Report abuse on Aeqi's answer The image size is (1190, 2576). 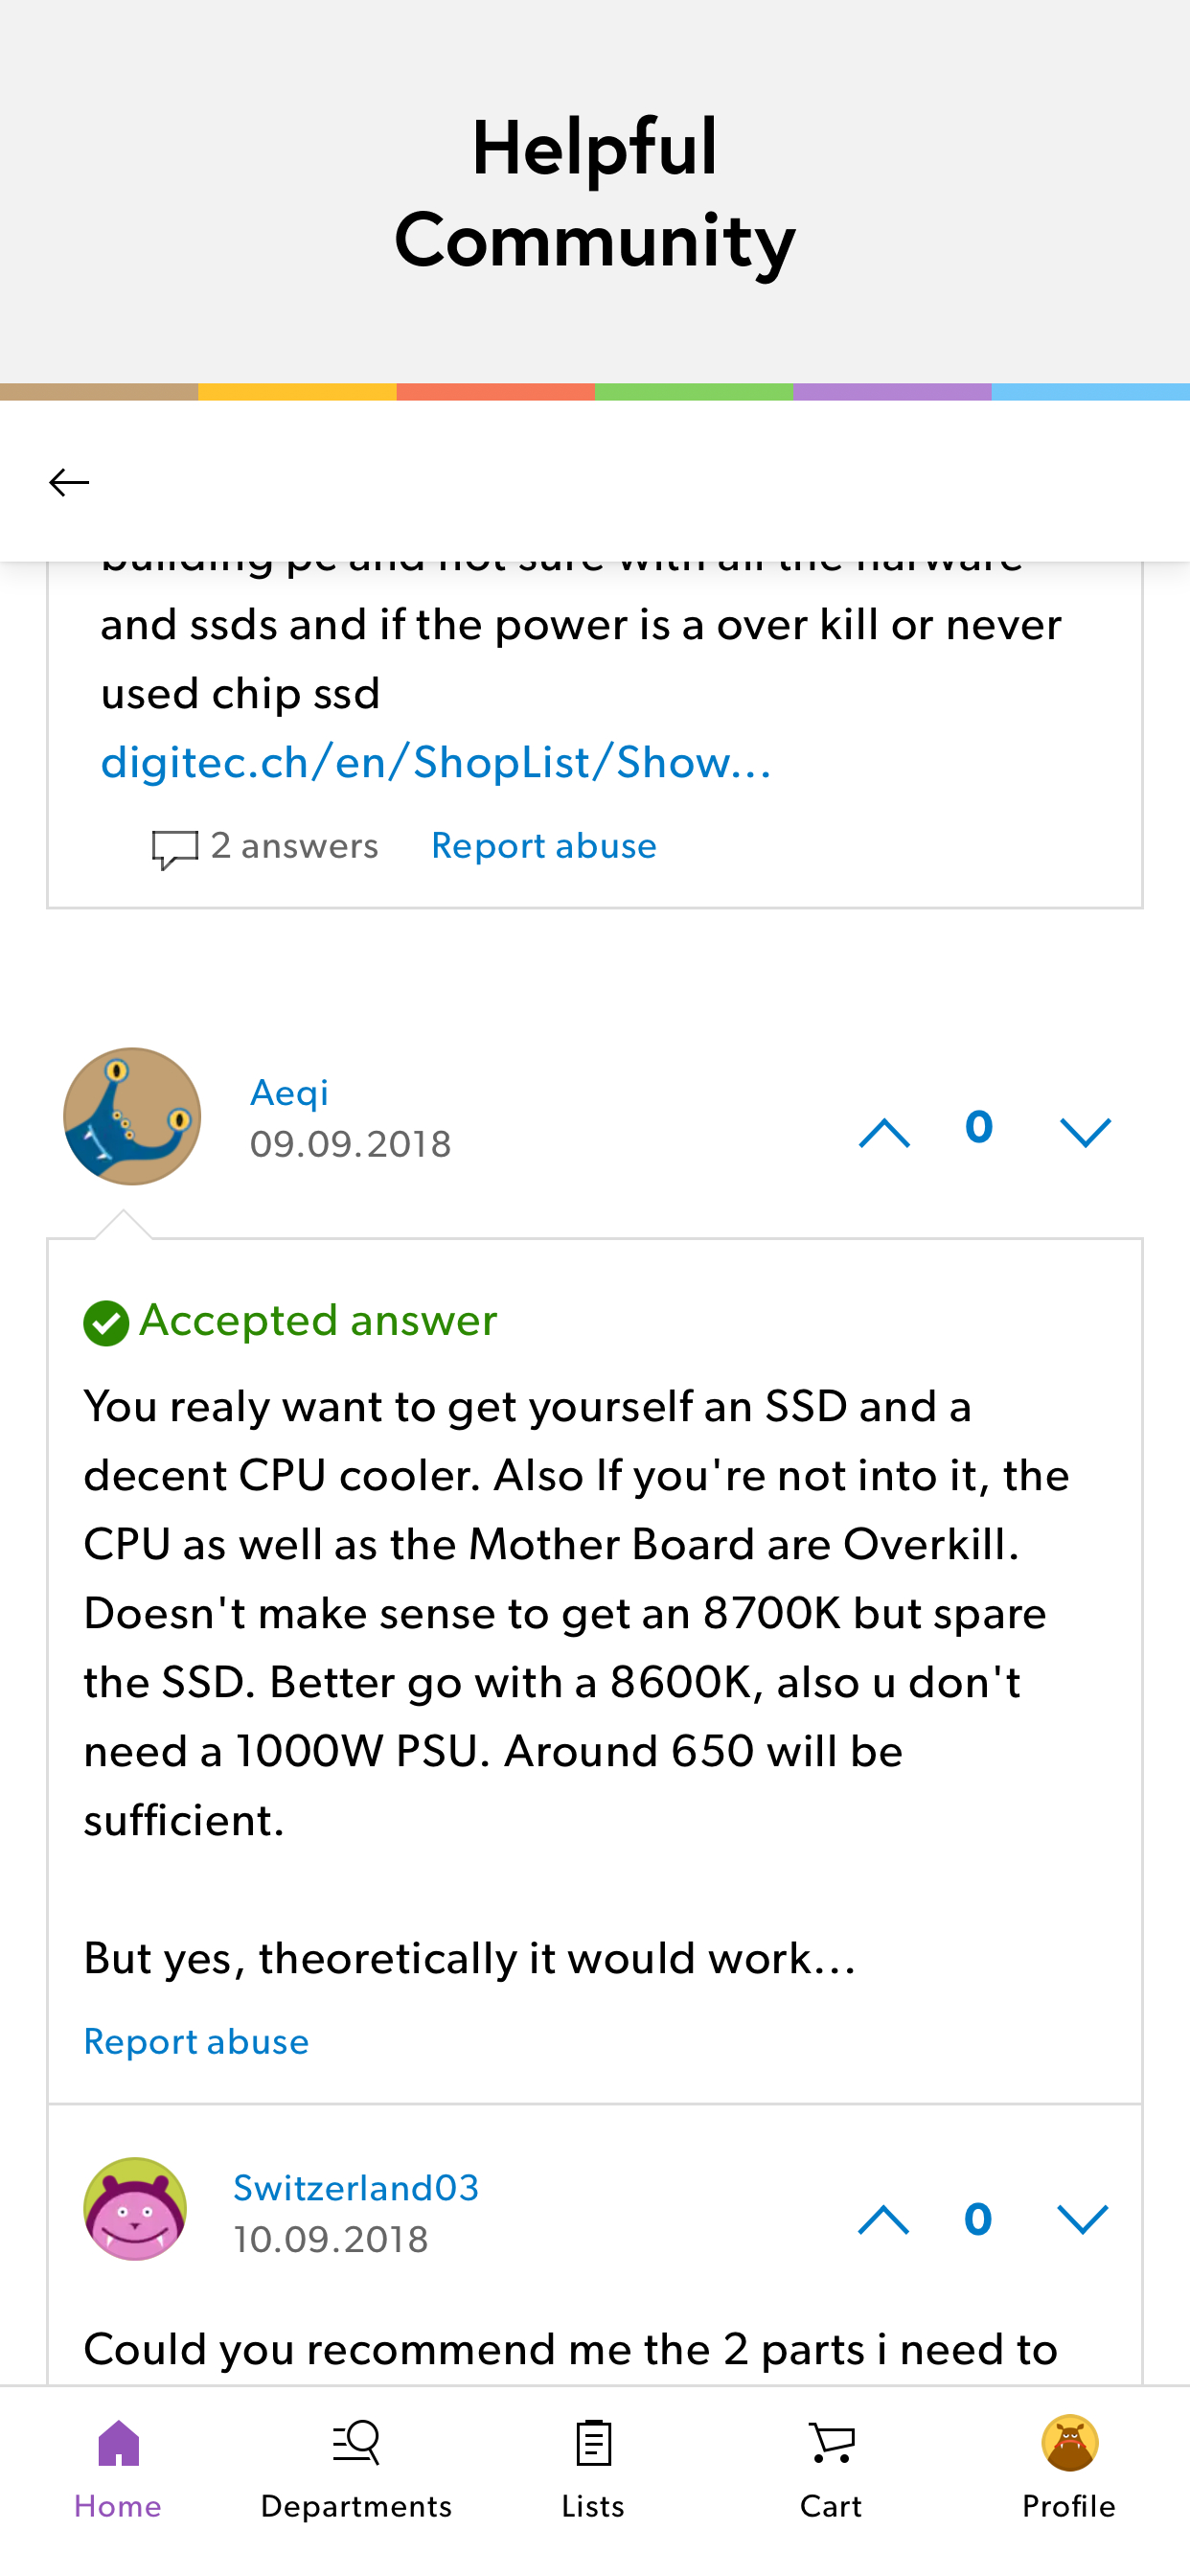pyautogui.click(x=196, y=2041)
